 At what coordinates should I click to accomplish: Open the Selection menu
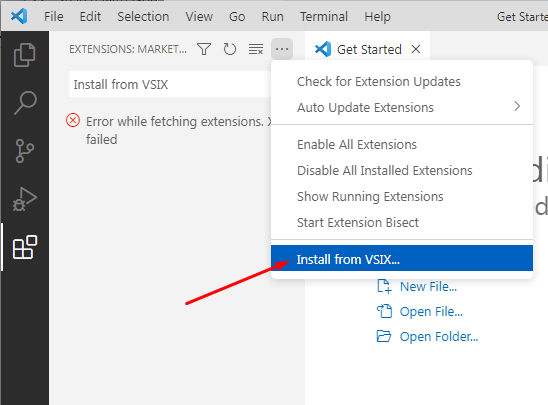(143, 16)
